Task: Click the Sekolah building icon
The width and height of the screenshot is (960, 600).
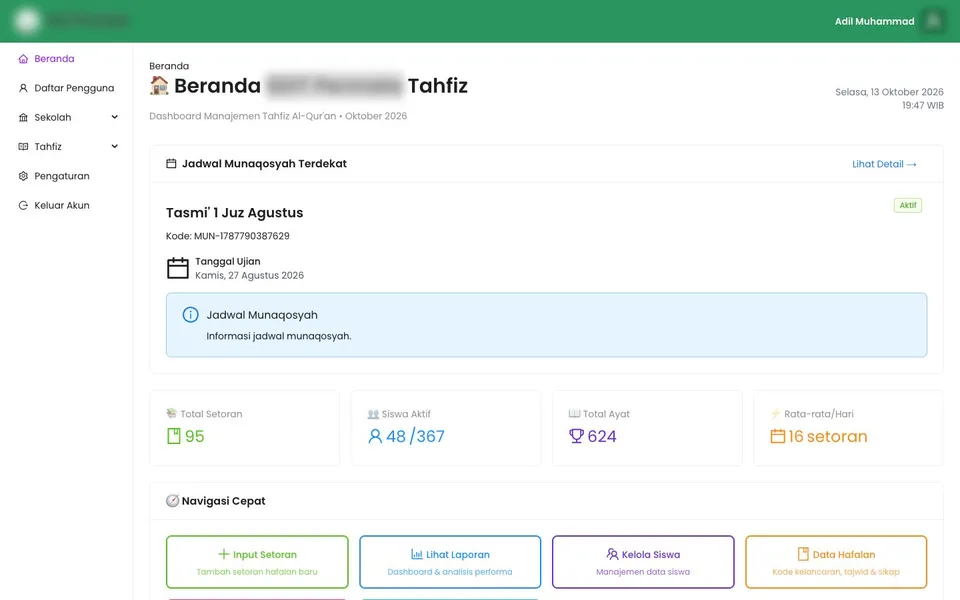Action: coord(23,118)
